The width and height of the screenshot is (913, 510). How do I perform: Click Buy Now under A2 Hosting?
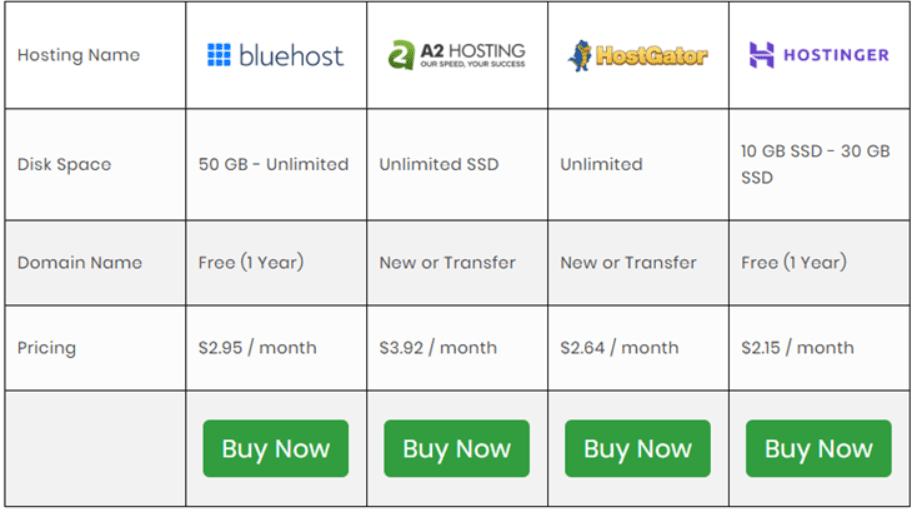click(456, 448)
